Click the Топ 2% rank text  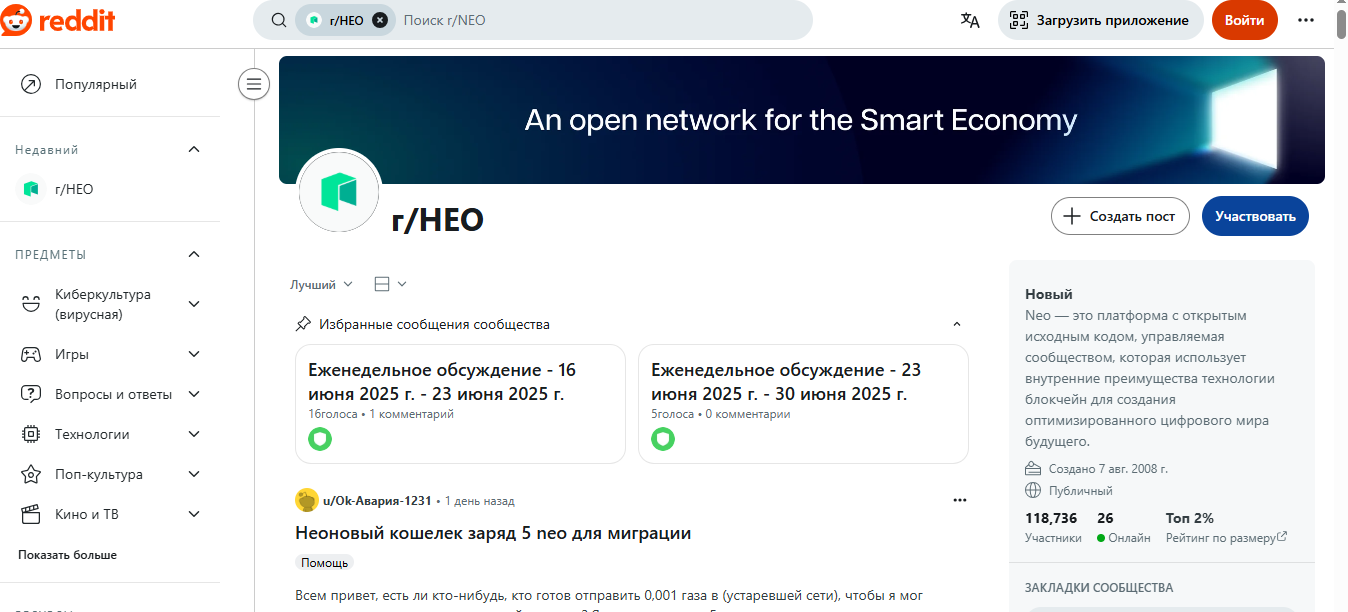[1190, 518]
